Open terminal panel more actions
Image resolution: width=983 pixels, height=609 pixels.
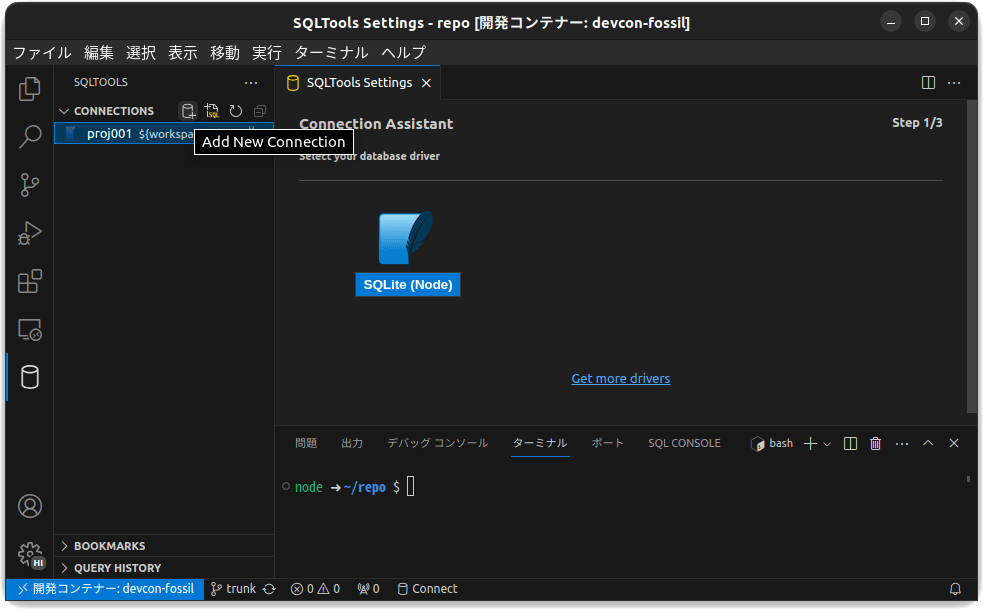(902, 444)
